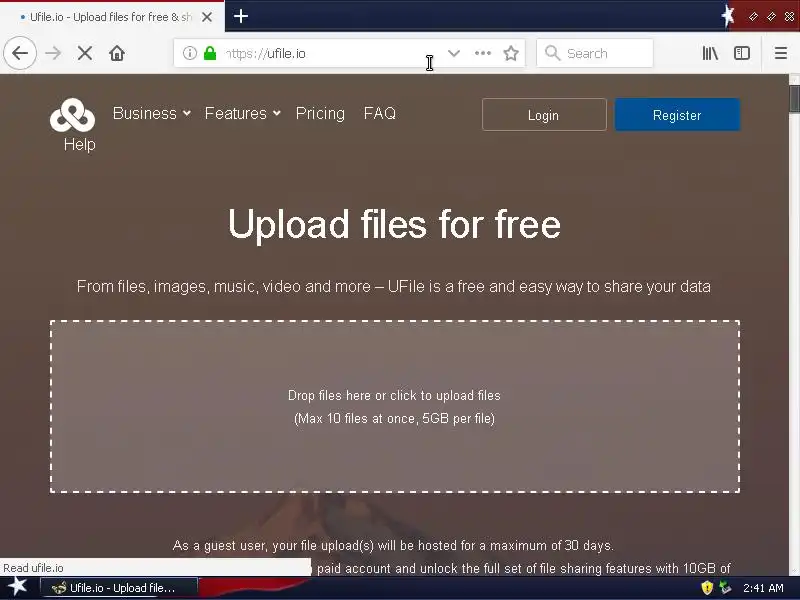Toggle the sidebar view icon
Viewport: 800px width, 600px height.
click(x=741, y=53)
